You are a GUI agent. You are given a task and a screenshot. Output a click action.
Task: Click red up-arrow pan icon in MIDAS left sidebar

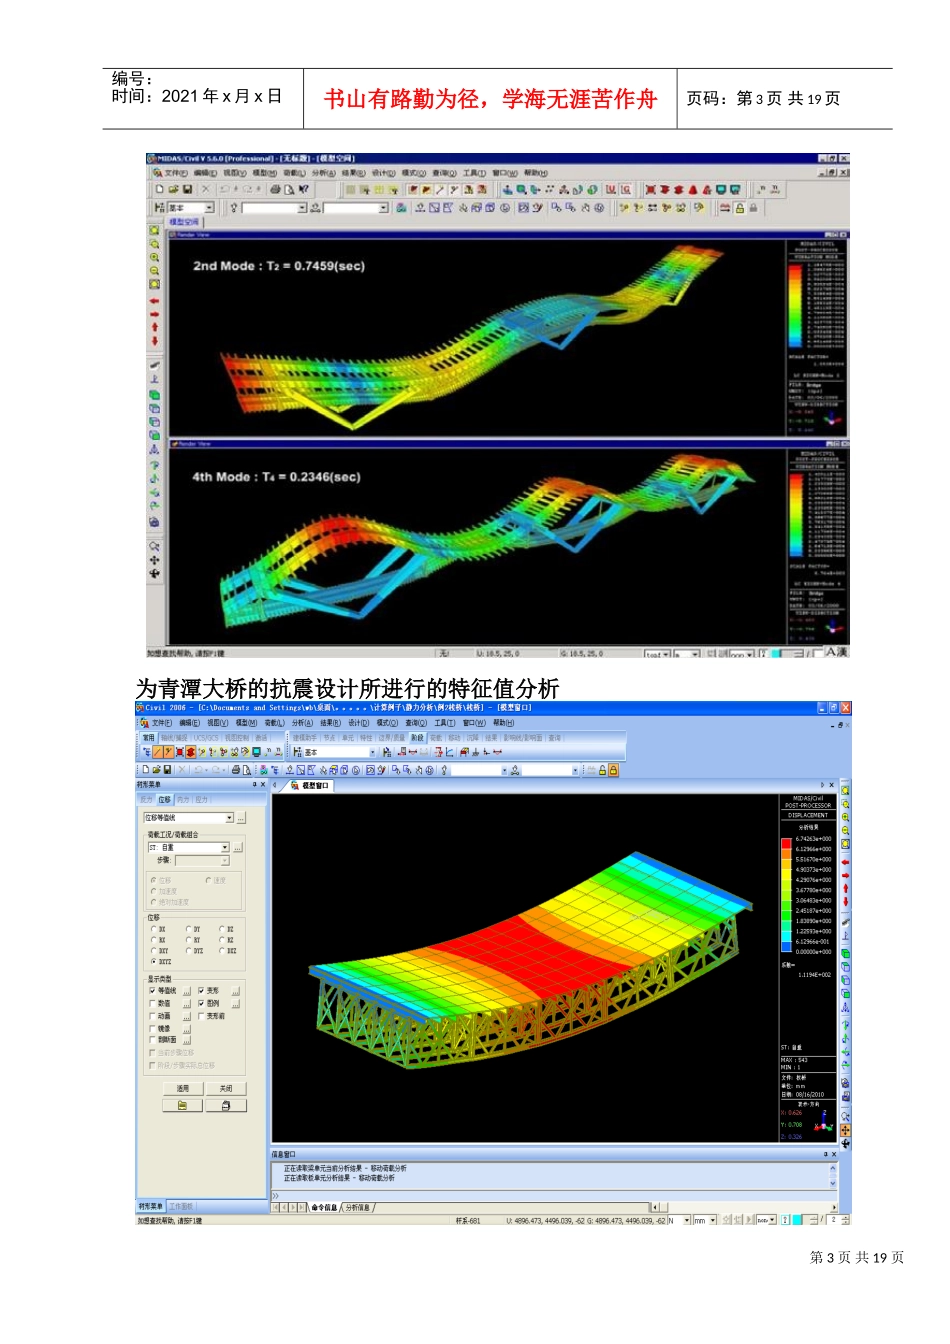[x=154, y=326]
